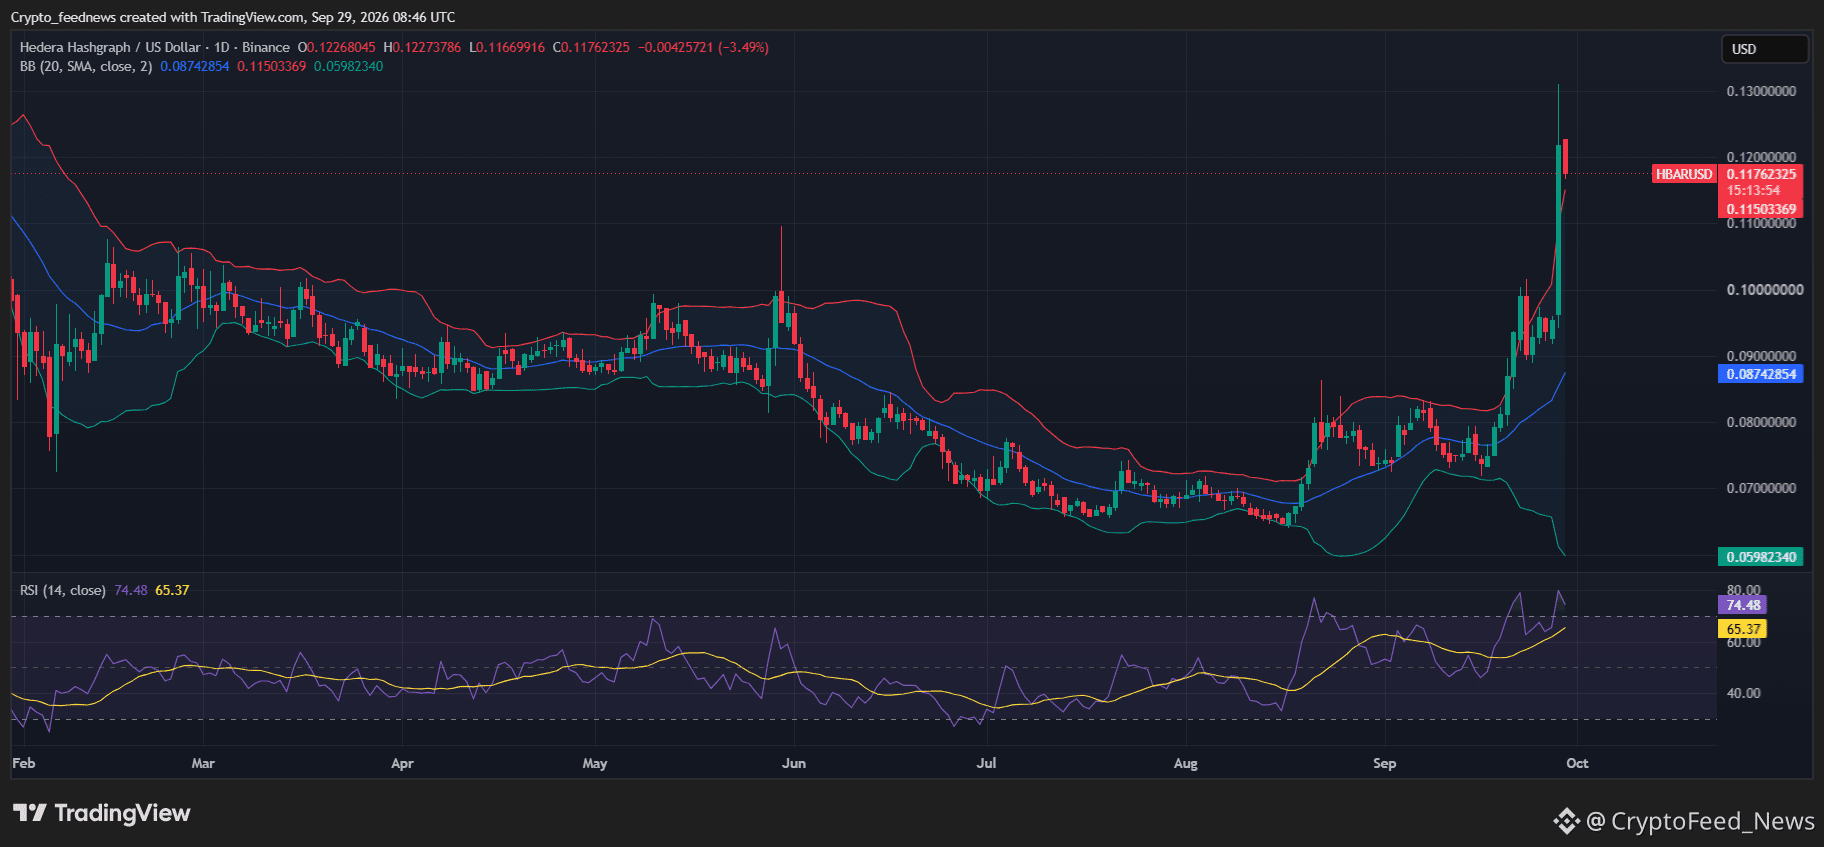Open the USD currency selector
This screenshot has width=1824, height=847.
click(x=1764, y=49)
